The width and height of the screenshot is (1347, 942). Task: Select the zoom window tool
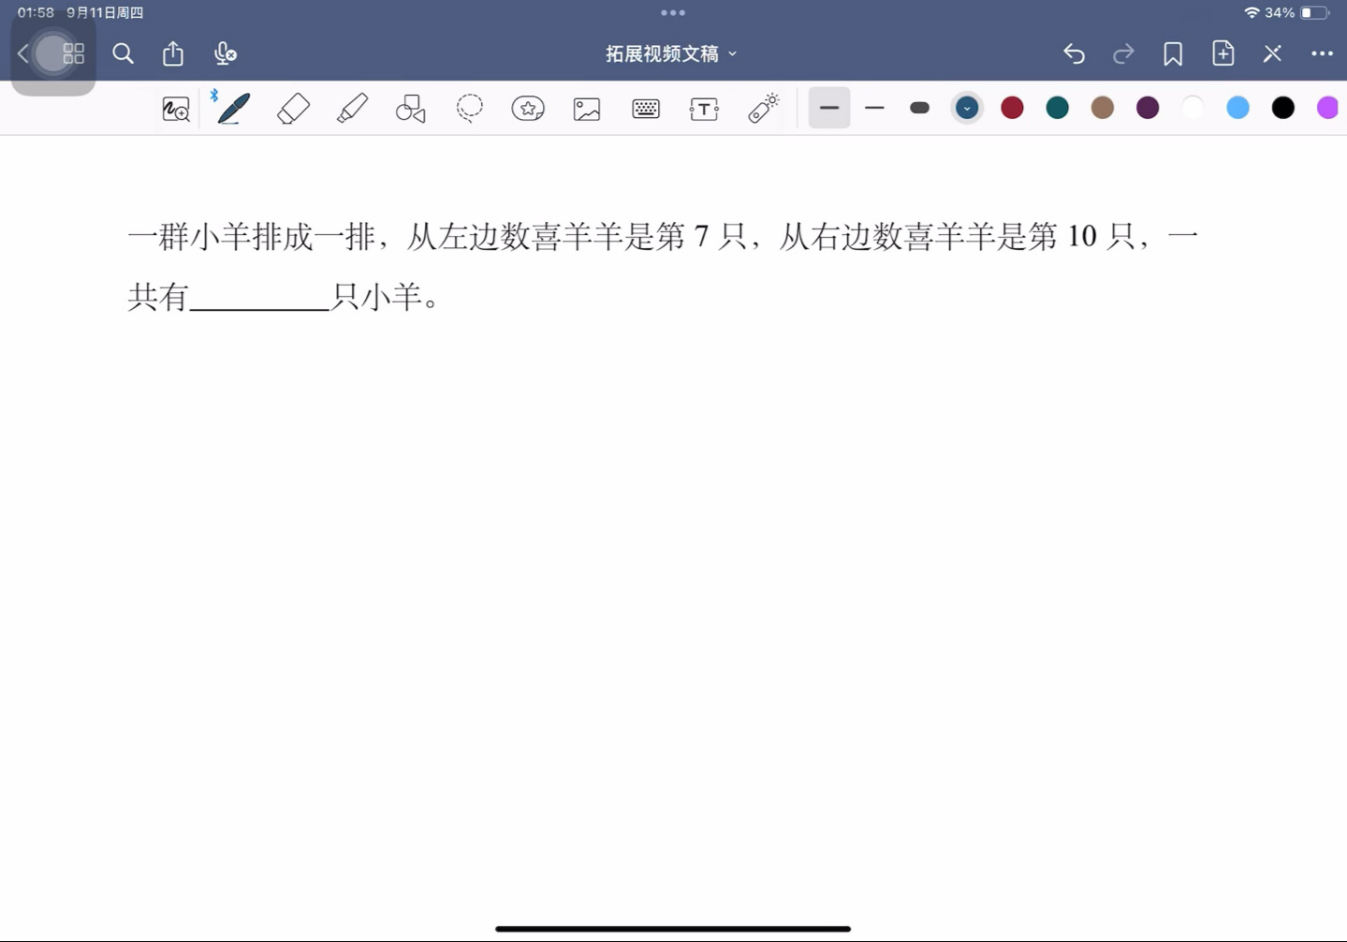tap(176, 109)
